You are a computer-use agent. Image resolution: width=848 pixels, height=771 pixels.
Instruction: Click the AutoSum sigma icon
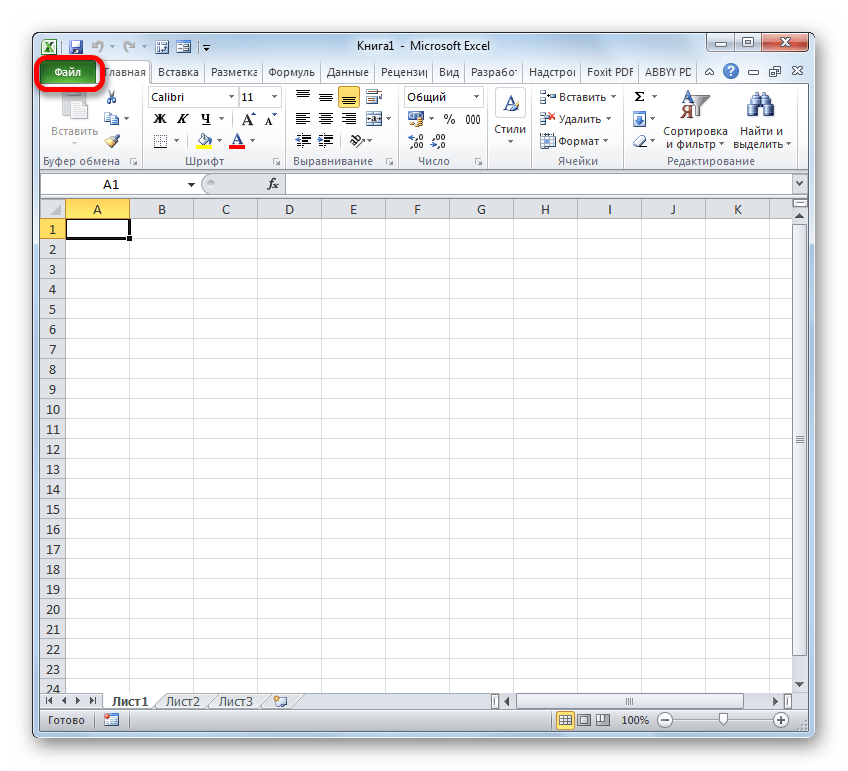tap(639, 97)
